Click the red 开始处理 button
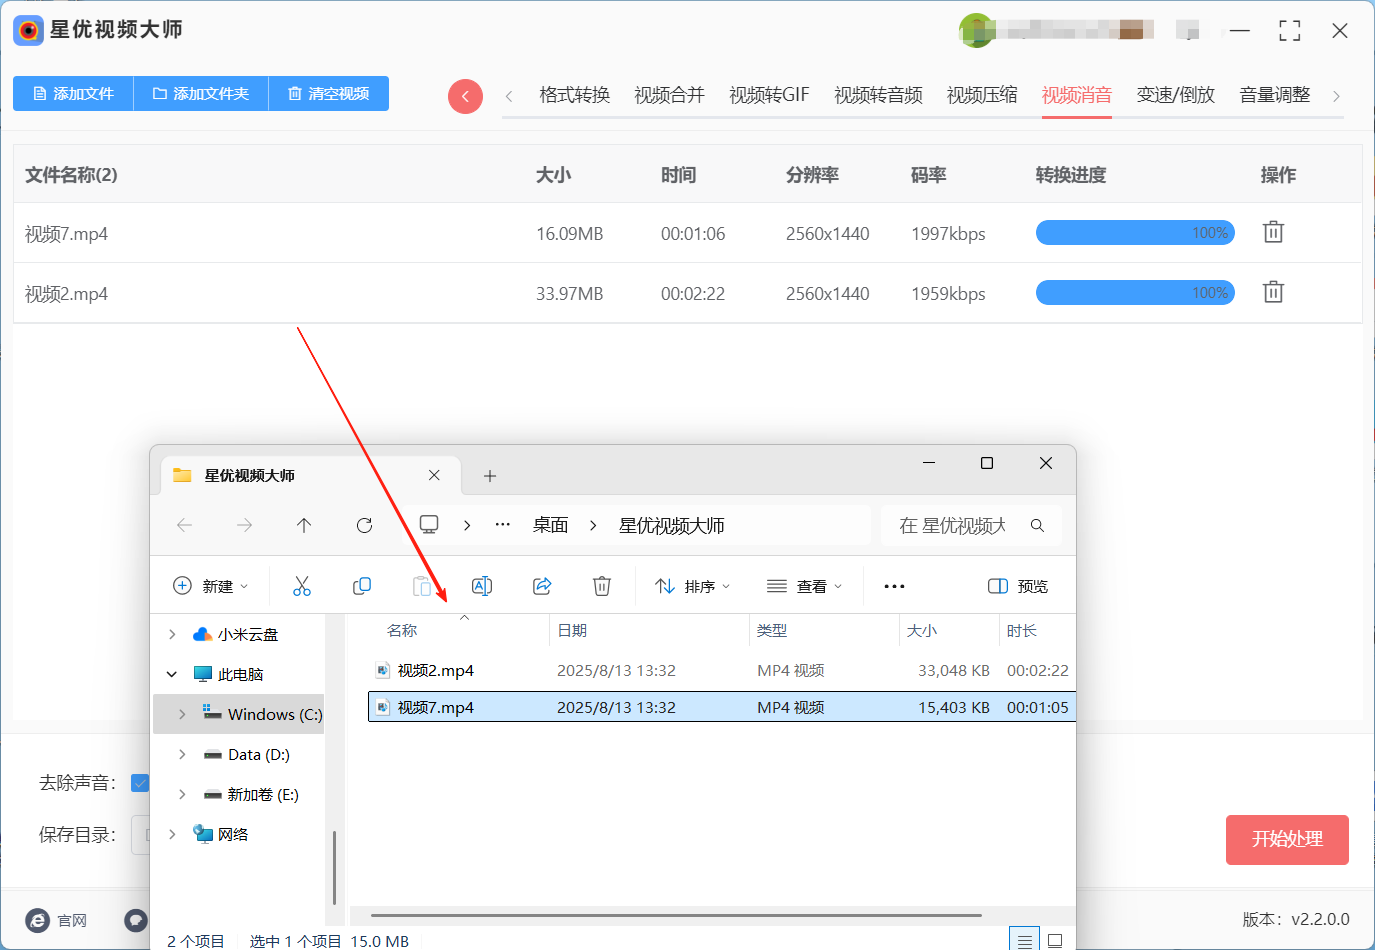The image size is (1375, 950). (1287, 840)
